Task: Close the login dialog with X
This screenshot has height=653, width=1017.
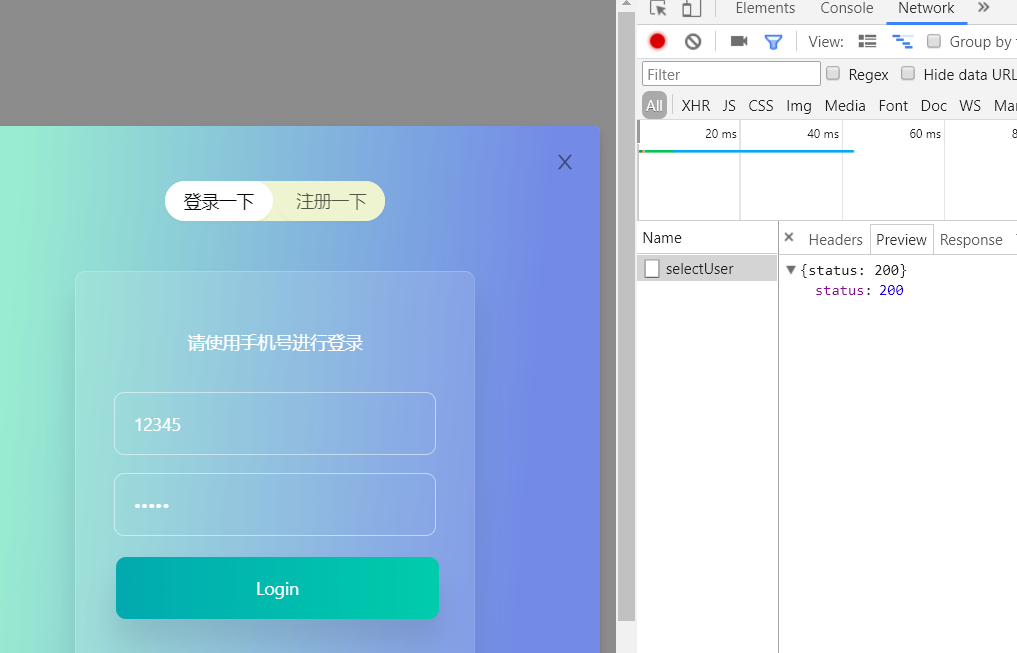Action: point(565,162)
